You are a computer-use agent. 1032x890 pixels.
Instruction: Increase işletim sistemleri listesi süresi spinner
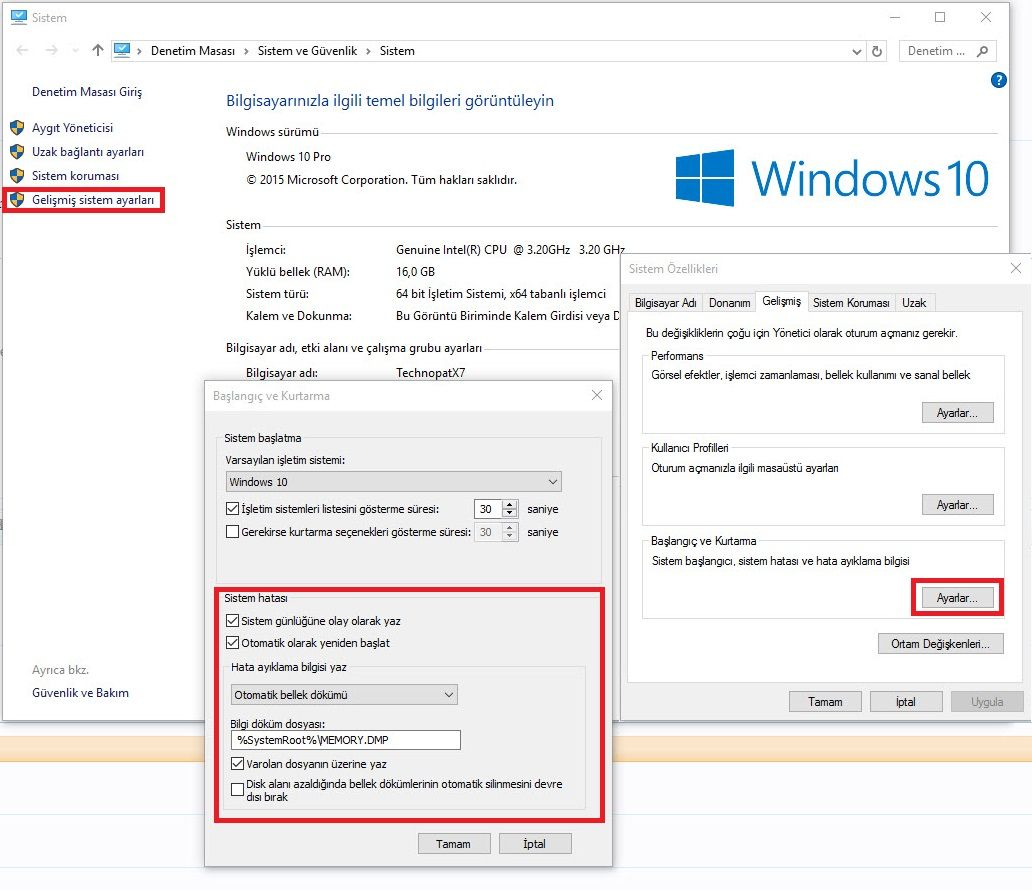click(509, 504)
